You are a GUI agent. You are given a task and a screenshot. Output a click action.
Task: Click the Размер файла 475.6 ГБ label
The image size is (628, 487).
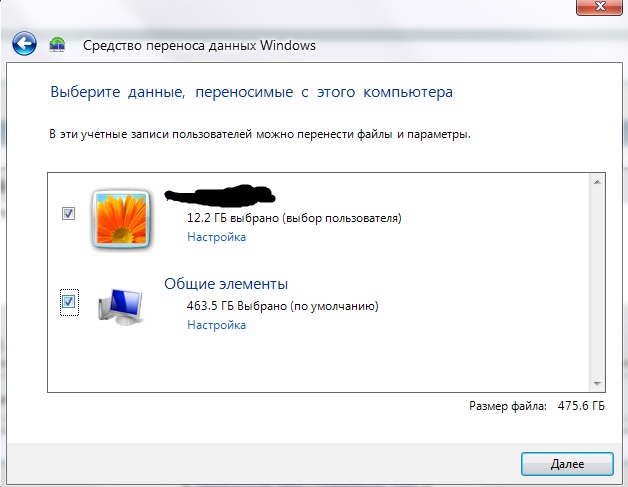tap(537, 406)
